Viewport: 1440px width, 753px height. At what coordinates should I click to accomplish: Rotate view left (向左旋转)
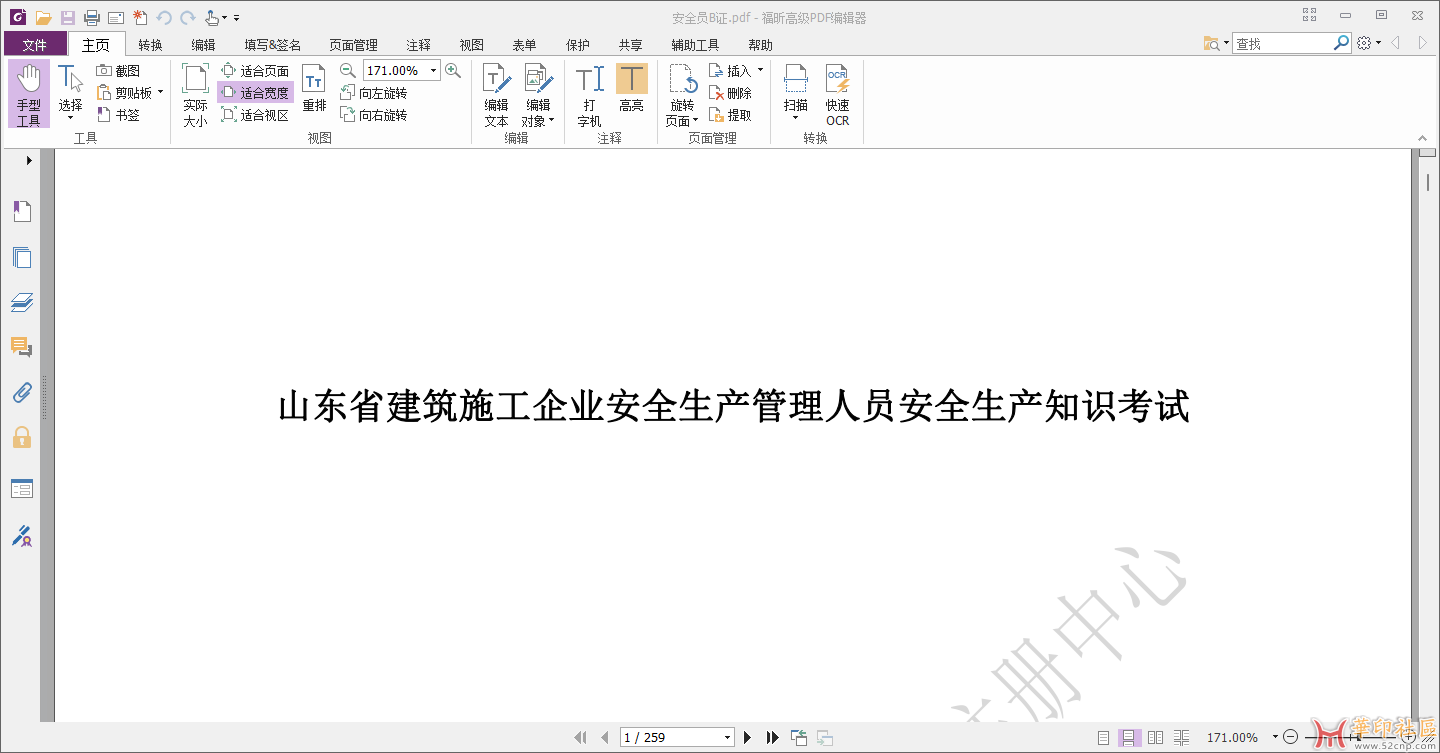tap(374, 93)
